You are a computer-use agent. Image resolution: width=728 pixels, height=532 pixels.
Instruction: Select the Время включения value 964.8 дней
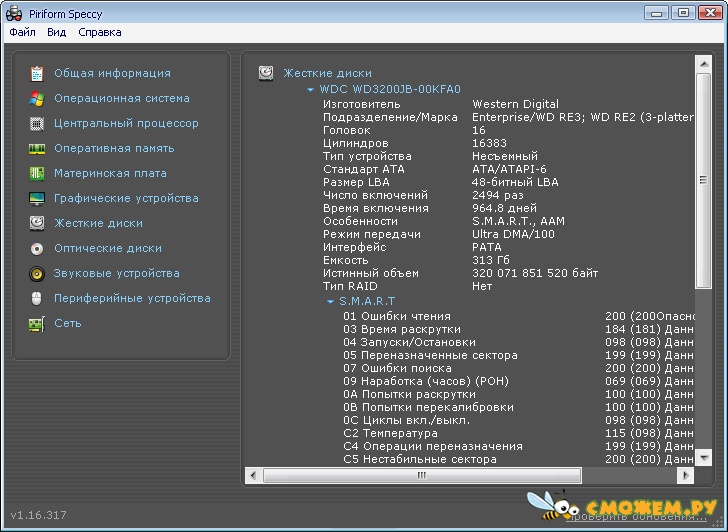[x=504, y=208]
